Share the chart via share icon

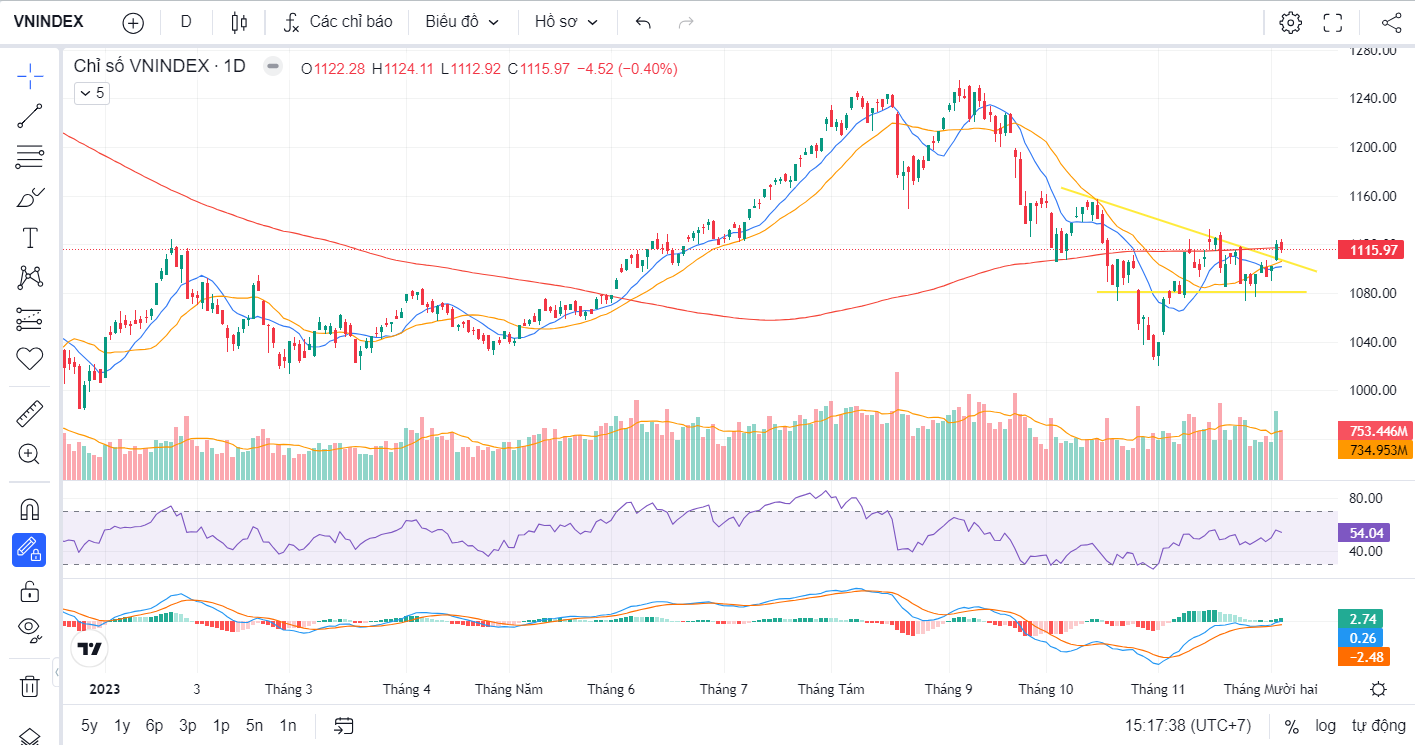(x=1391, y=22)
